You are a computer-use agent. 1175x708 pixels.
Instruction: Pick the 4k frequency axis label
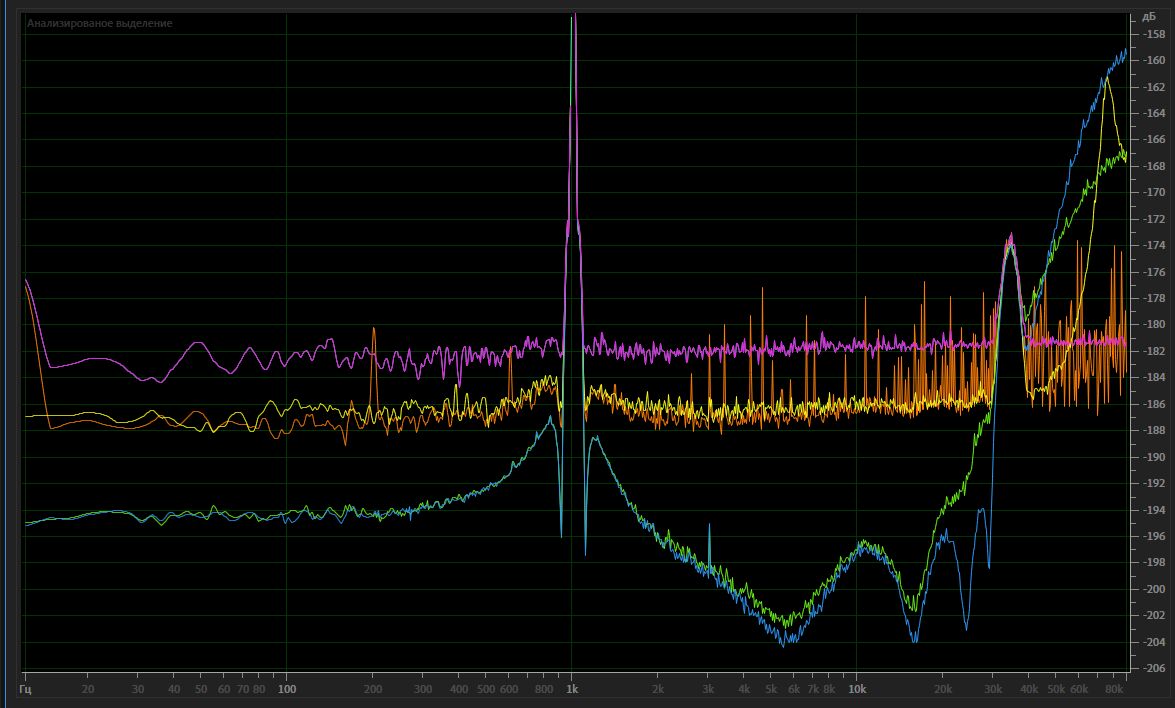pos(743,689)
